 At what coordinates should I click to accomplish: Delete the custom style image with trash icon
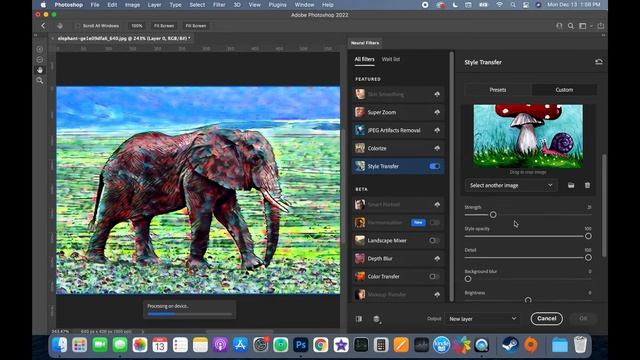click(587, 185)
